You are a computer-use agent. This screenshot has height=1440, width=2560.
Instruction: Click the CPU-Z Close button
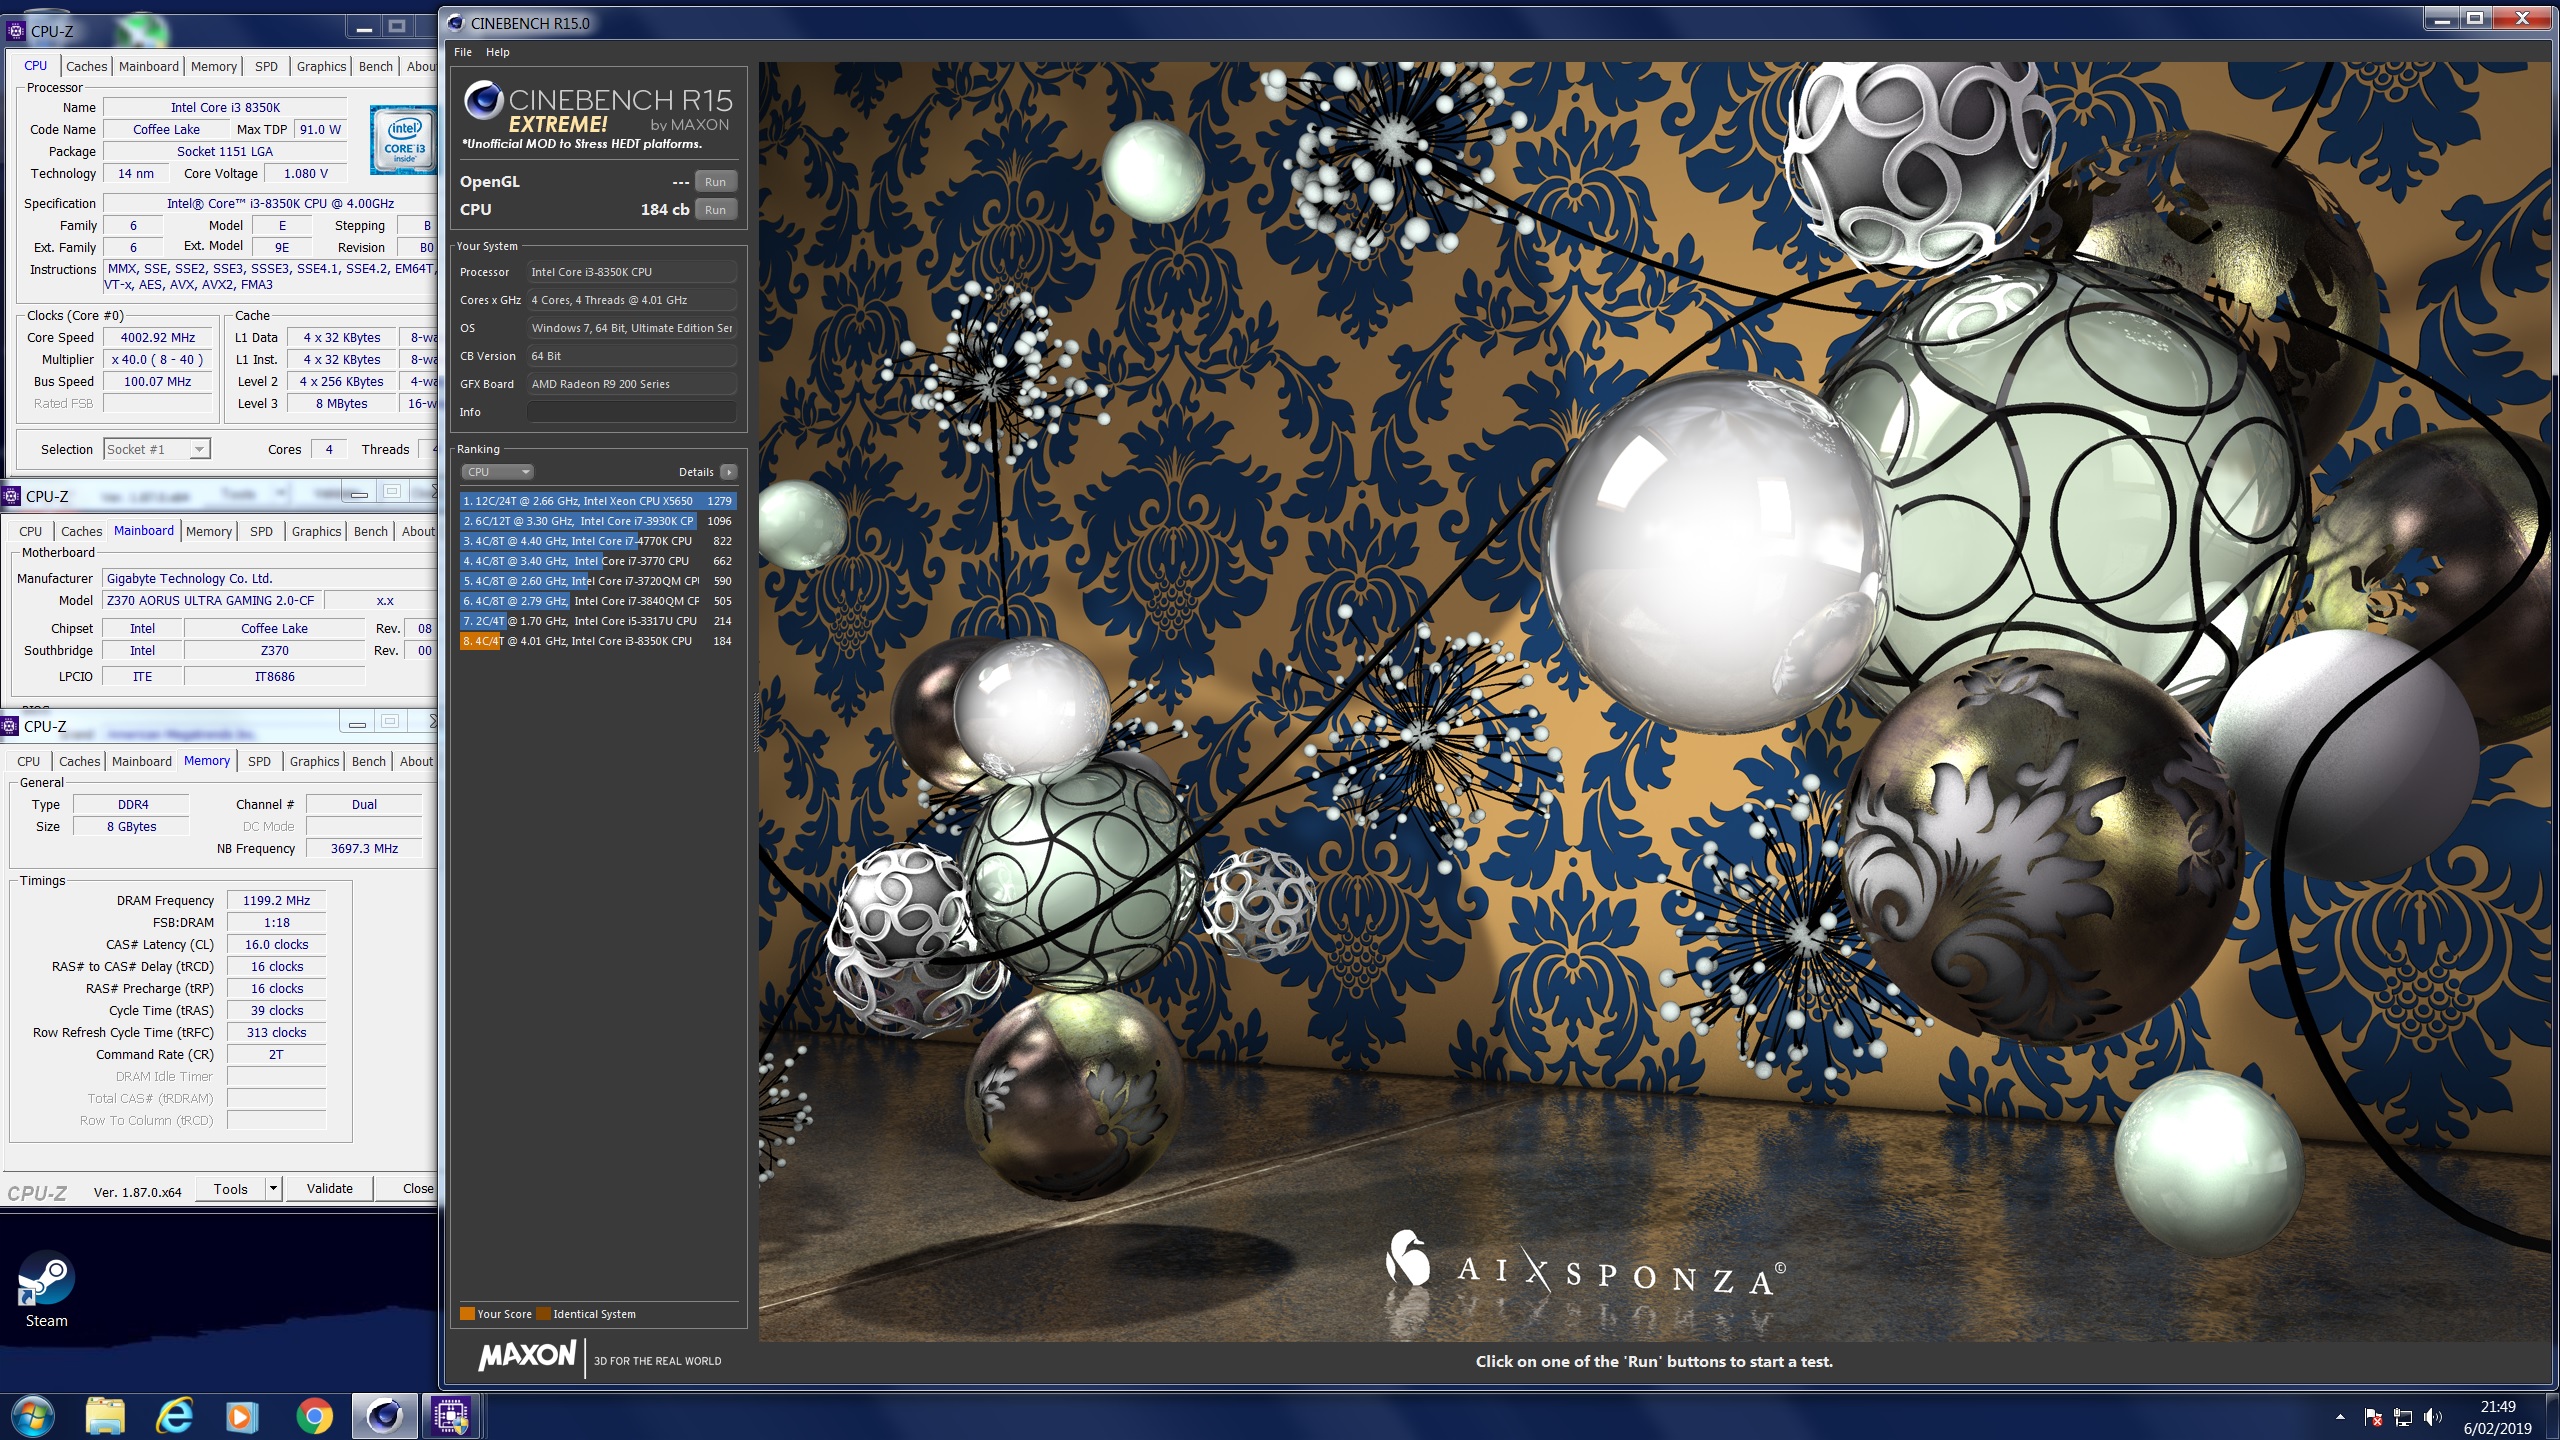[408, 1189]
